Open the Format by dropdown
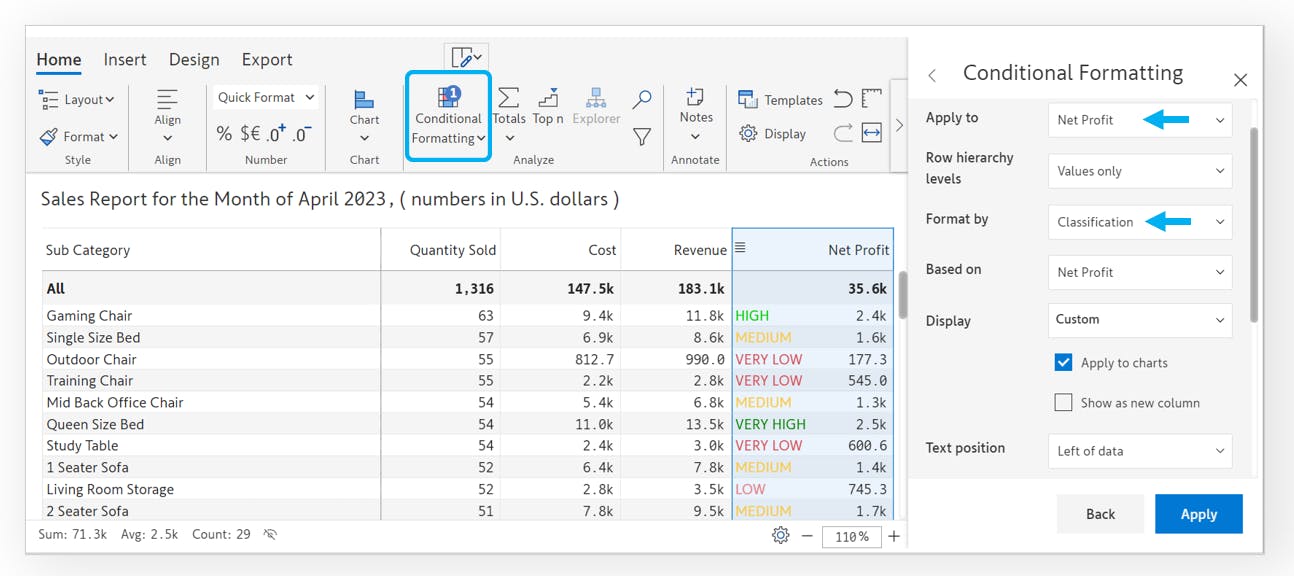This screenshot has height=576, width=1294. click(1140, 222)
